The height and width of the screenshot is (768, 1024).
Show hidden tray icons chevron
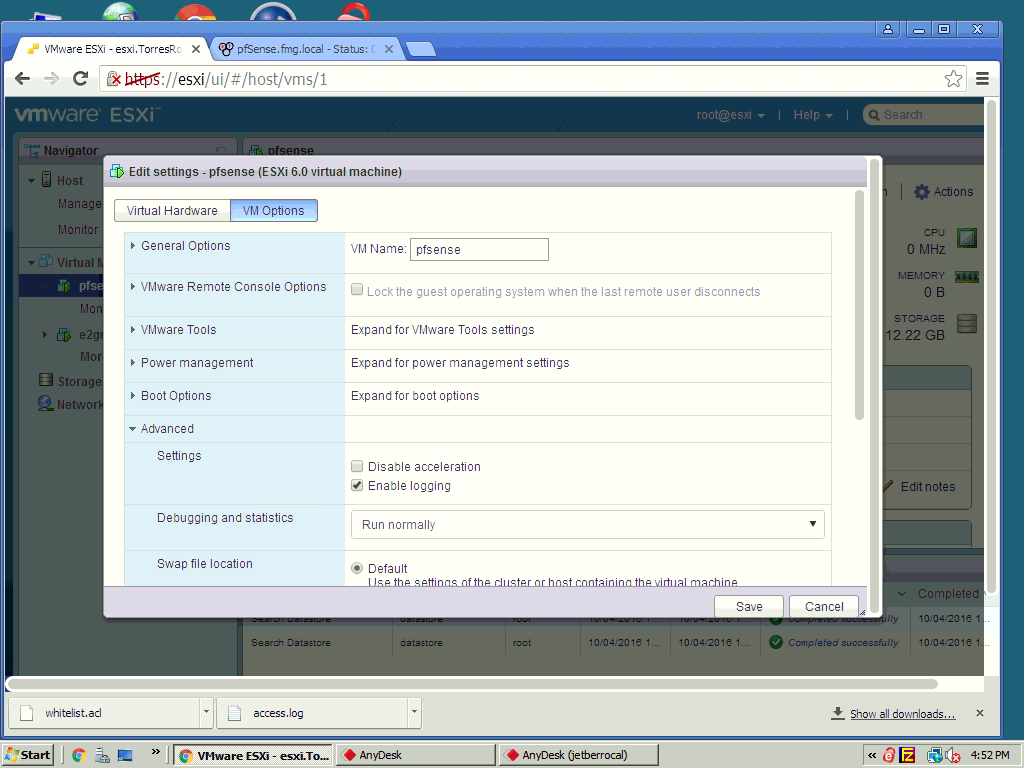click(872, 756)
